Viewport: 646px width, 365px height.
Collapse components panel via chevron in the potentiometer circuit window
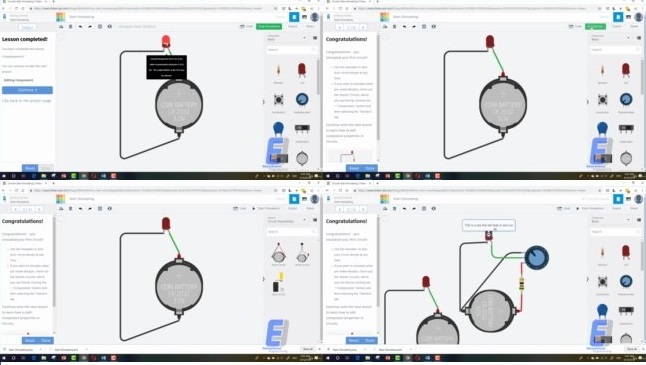tap(587, 279)
